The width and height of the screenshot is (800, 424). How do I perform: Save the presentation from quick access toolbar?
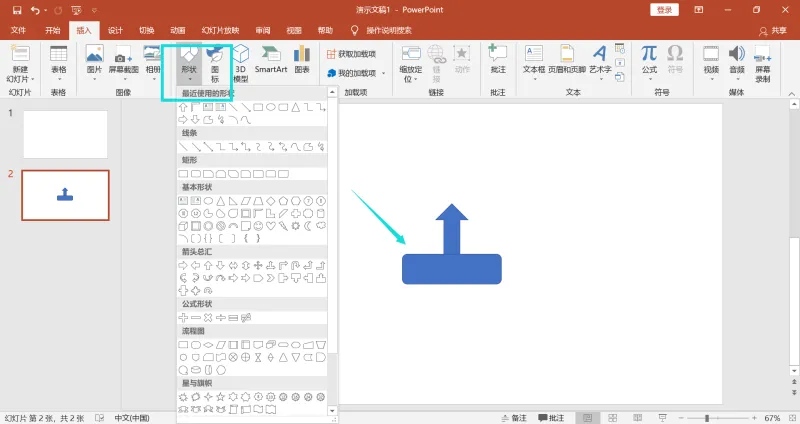coord(17,10)
